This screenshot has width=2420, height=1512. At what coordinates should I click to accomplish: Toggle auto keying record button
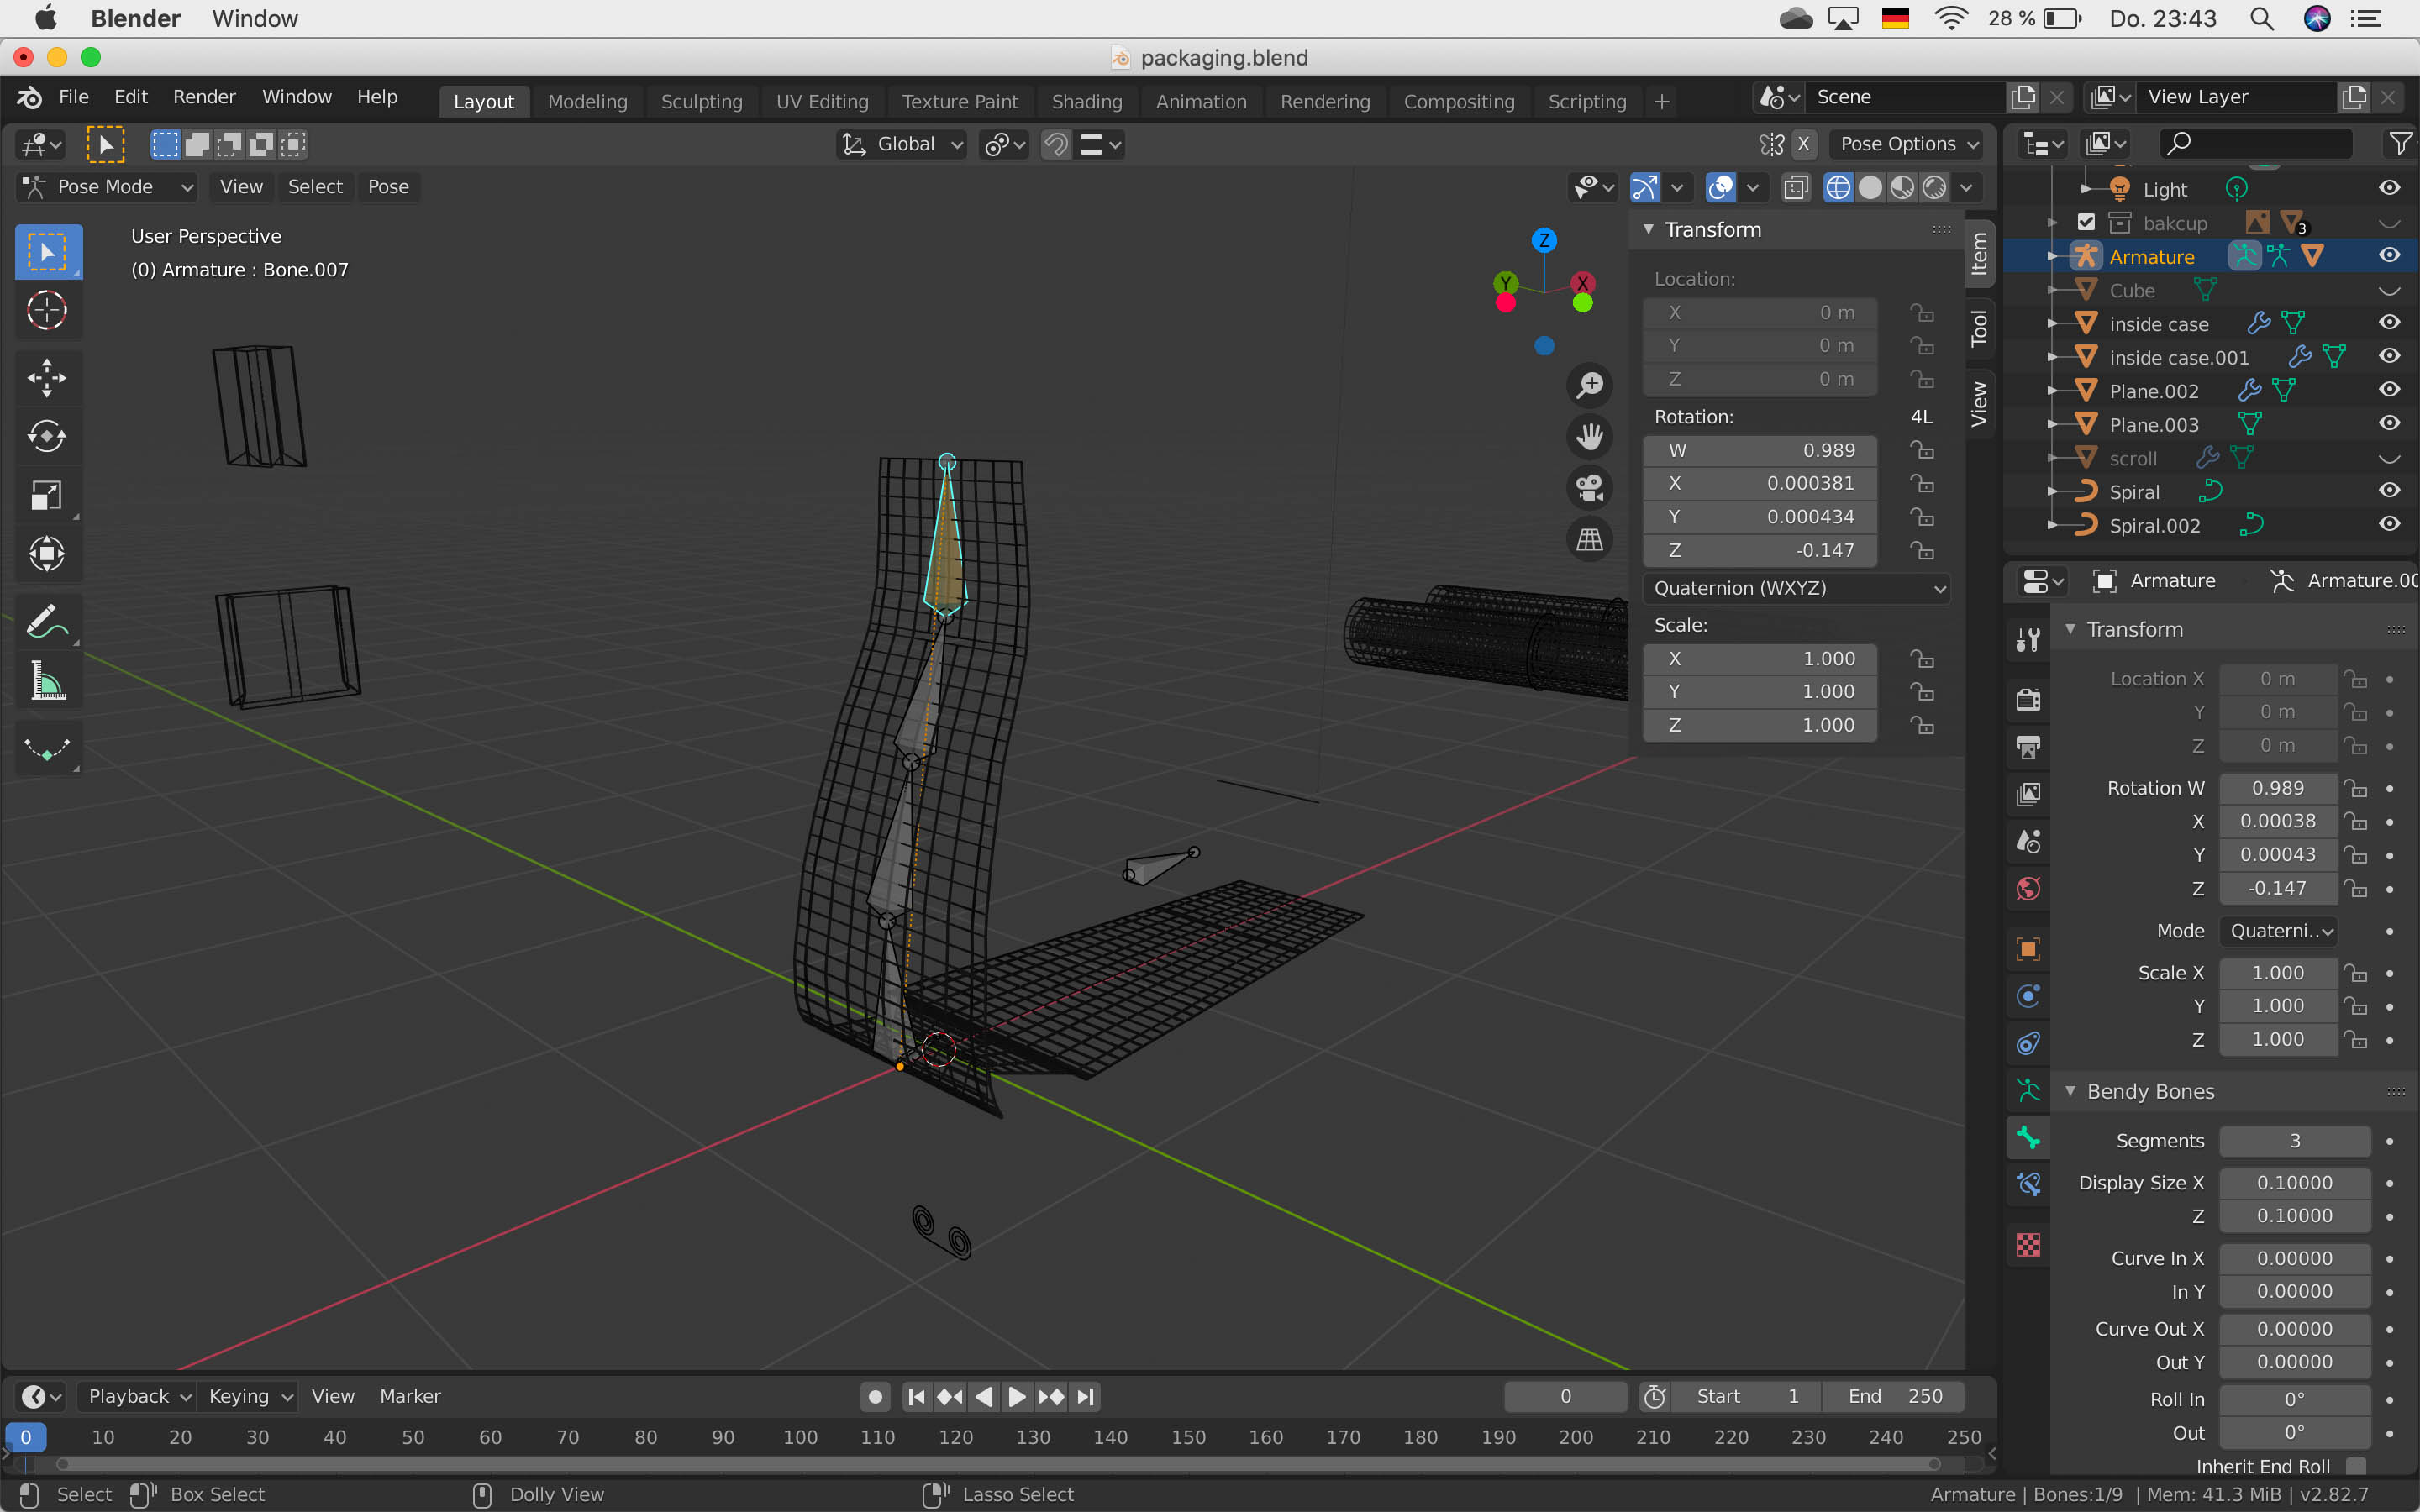[x=875, y=1396]
